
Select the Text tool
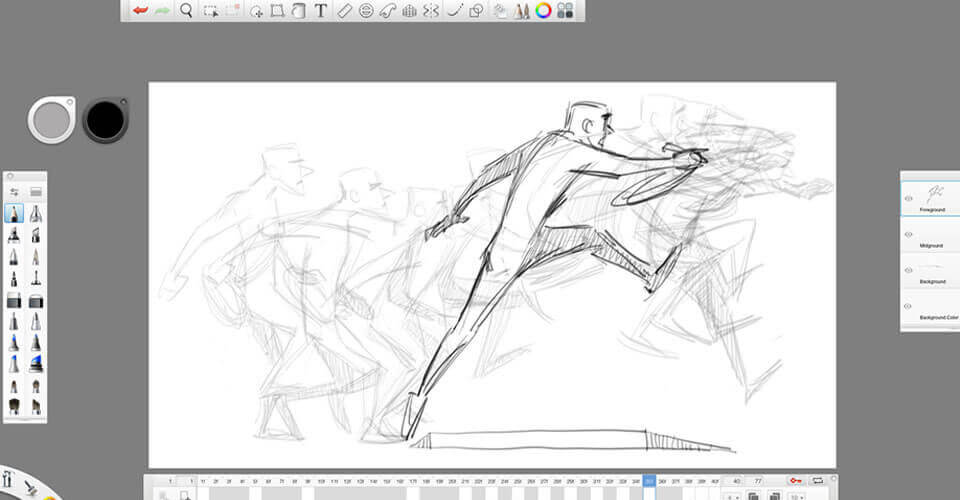(x=321, y=11)
